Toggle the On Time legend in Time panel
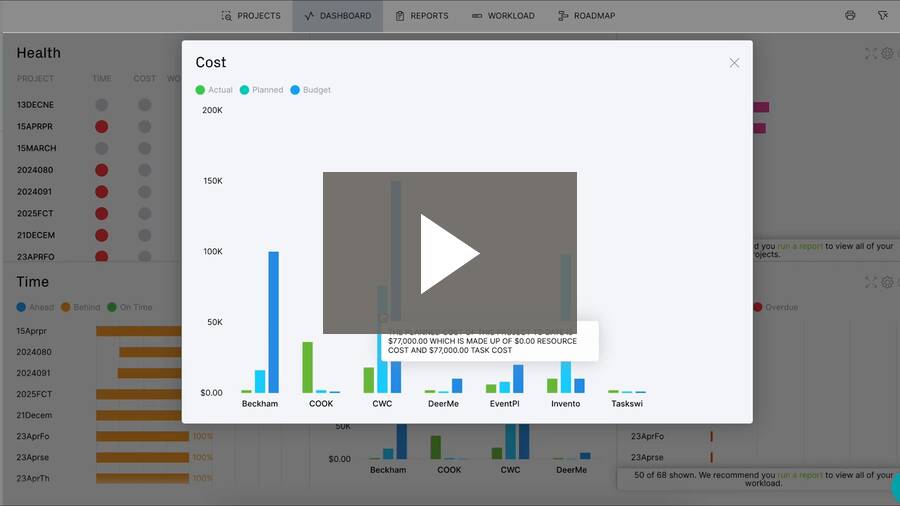 tap(130, 308)
